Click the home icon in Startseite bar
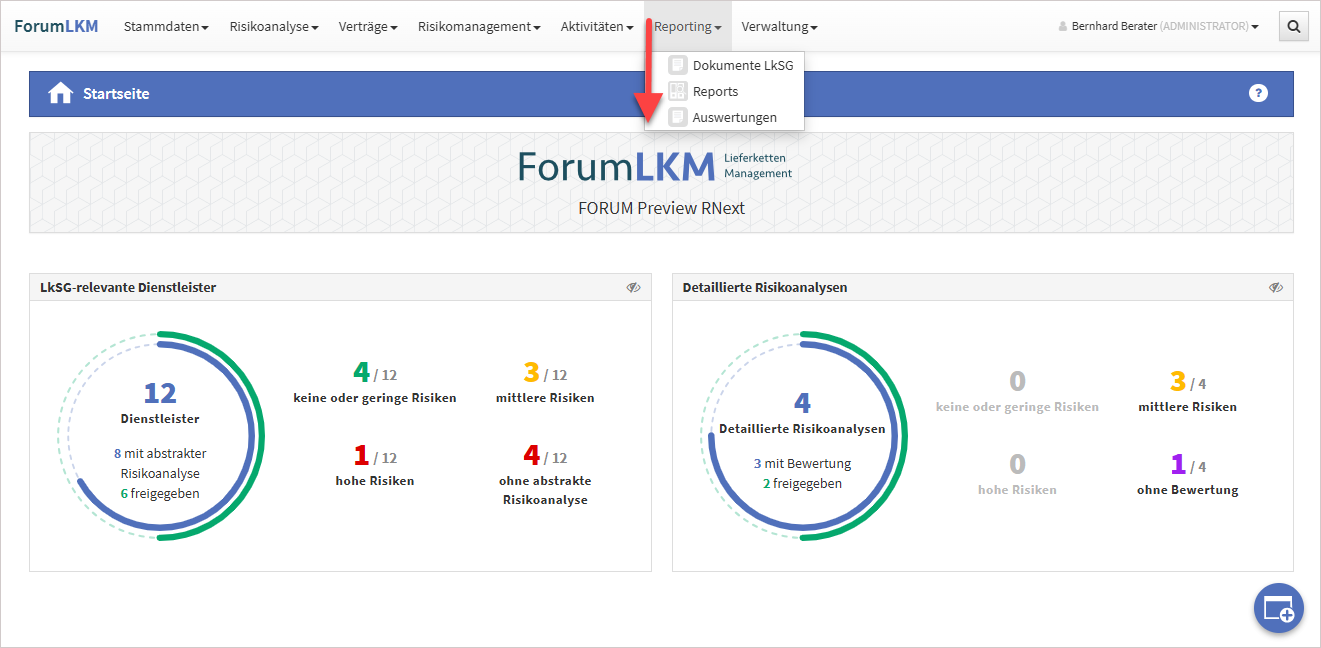This screenshot has height=648, width=1321. (x=60, y=93)
